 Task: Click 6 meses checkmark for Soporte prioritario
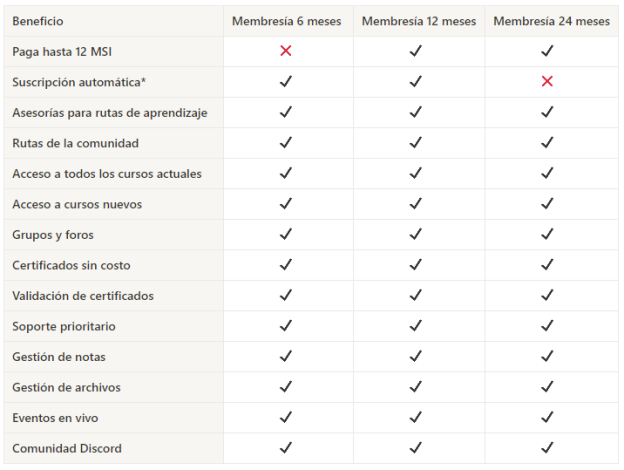pyautogui.click(x=286, y=326)
